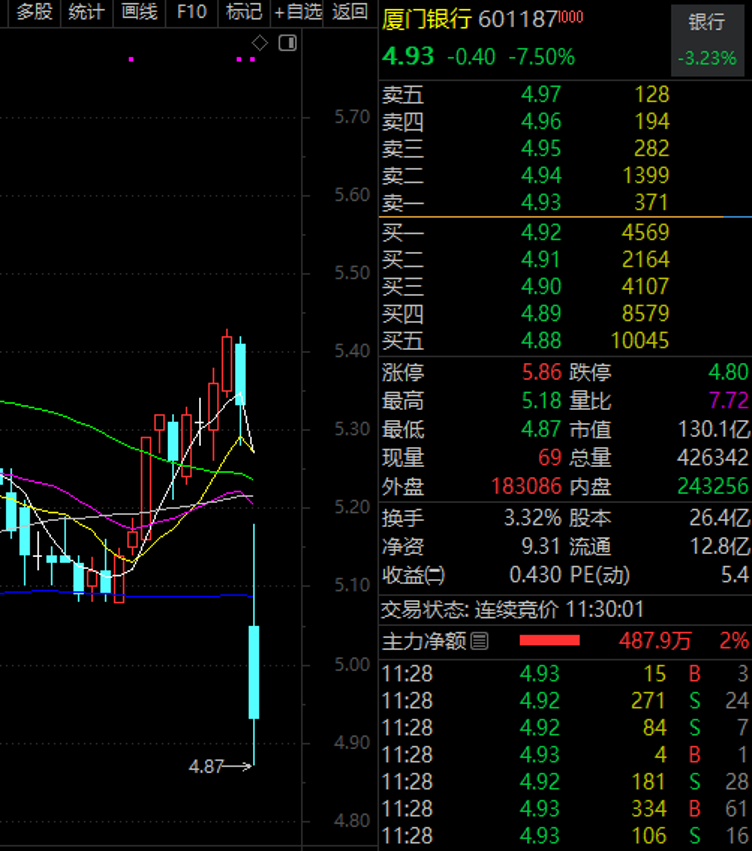Screen dimensions: 752x852
Task: Select the 画线 drawing tool menu
Action: (139, 12)
